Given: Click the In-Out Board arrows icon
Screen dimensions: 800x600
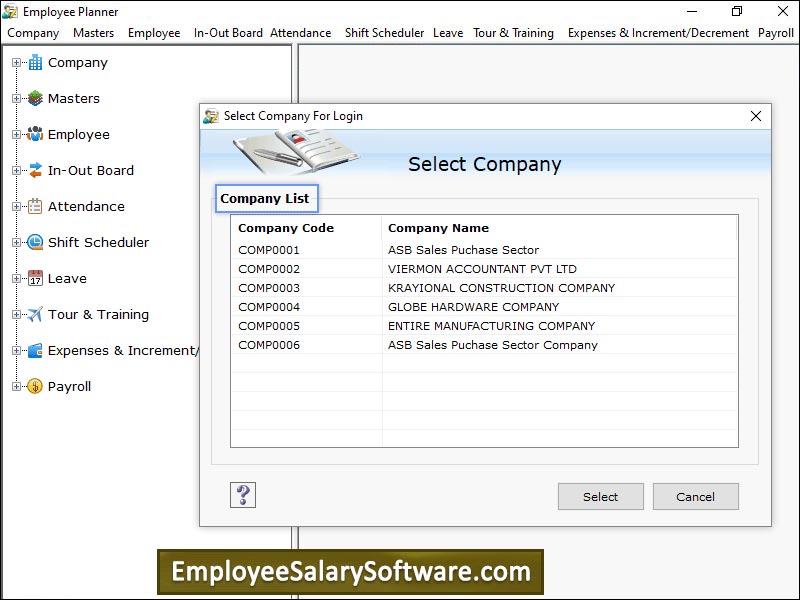Looking at the screenshot, I should tap(35, 170).
